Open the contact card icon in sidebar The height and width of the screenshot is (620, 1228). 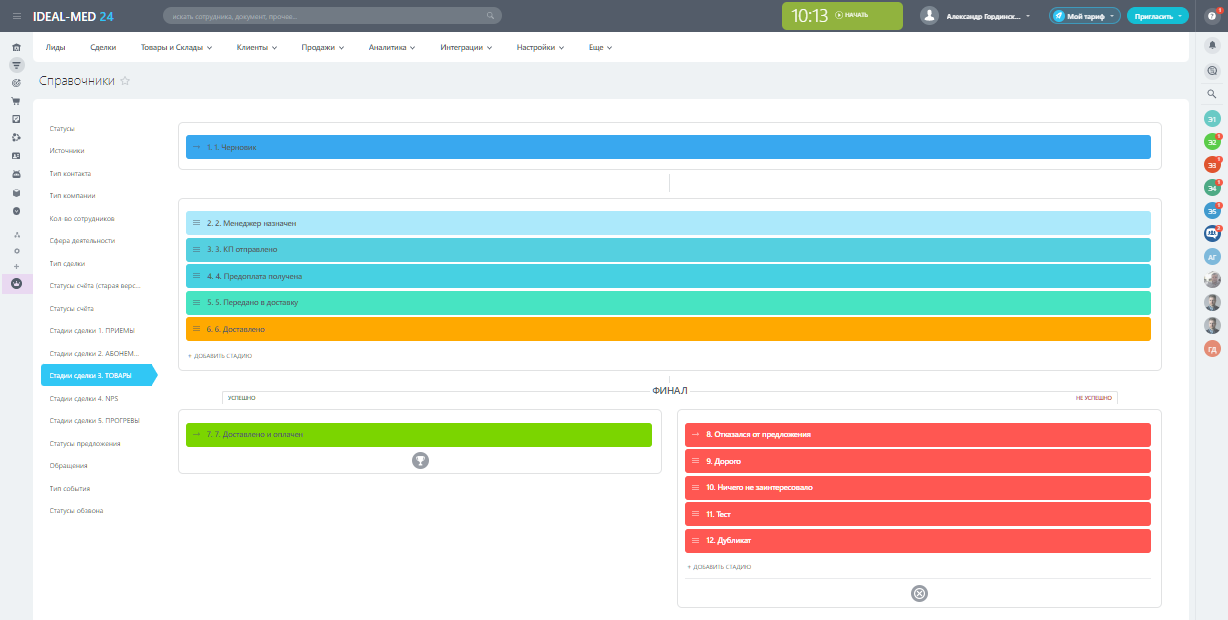coord(16,156)
